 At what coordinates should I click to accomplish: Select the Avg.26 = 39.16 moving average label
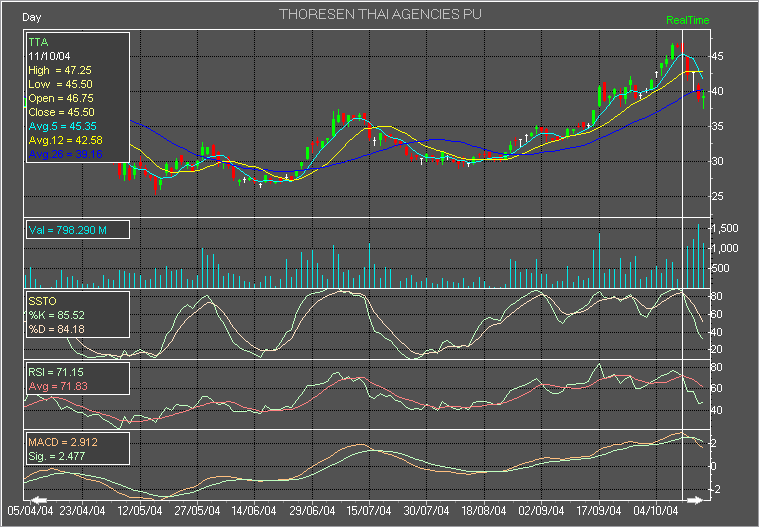pyautogui.click(x=65, y=155)
